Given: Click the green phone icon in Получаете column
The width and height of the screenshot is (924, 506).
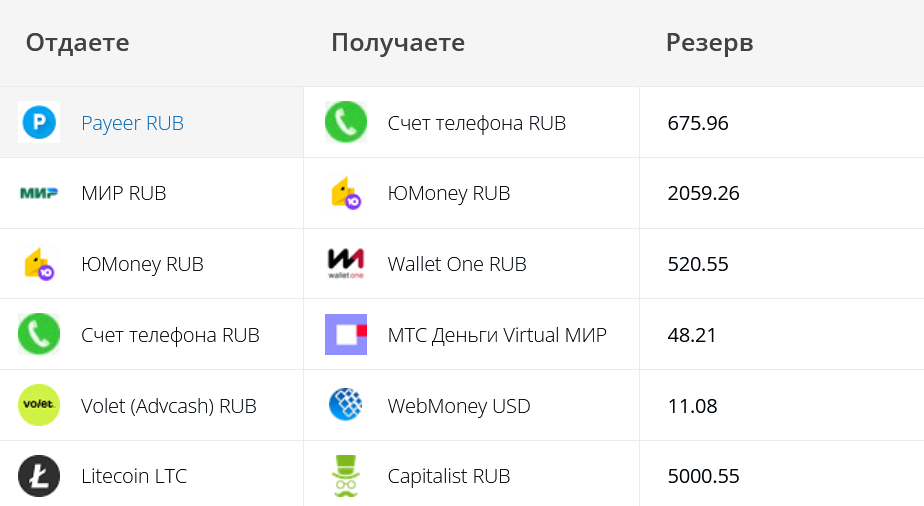Looking at the screenshot, I should [x=346, y=122].
